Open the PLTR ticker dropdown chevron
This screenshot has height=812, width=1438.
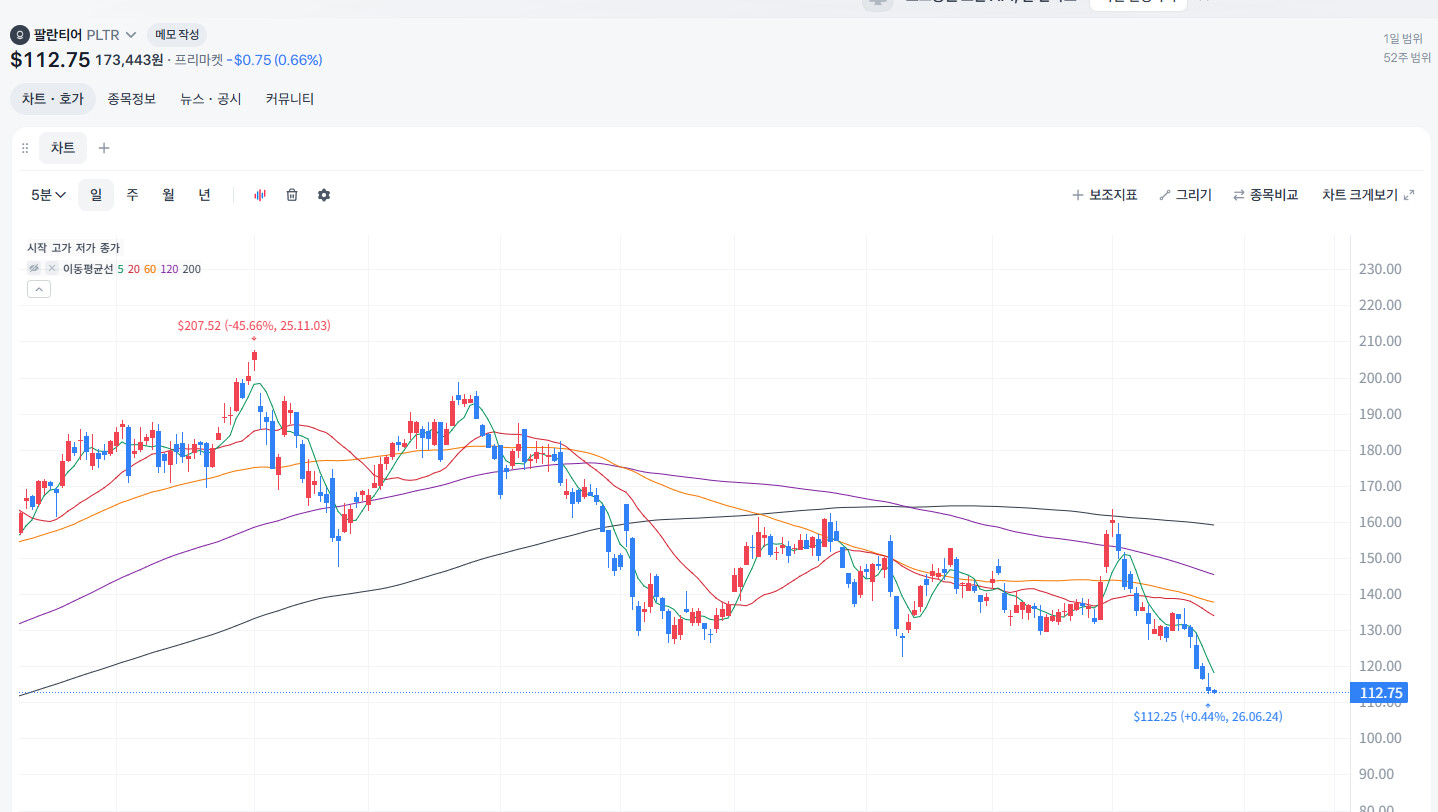tap(131, 35)
